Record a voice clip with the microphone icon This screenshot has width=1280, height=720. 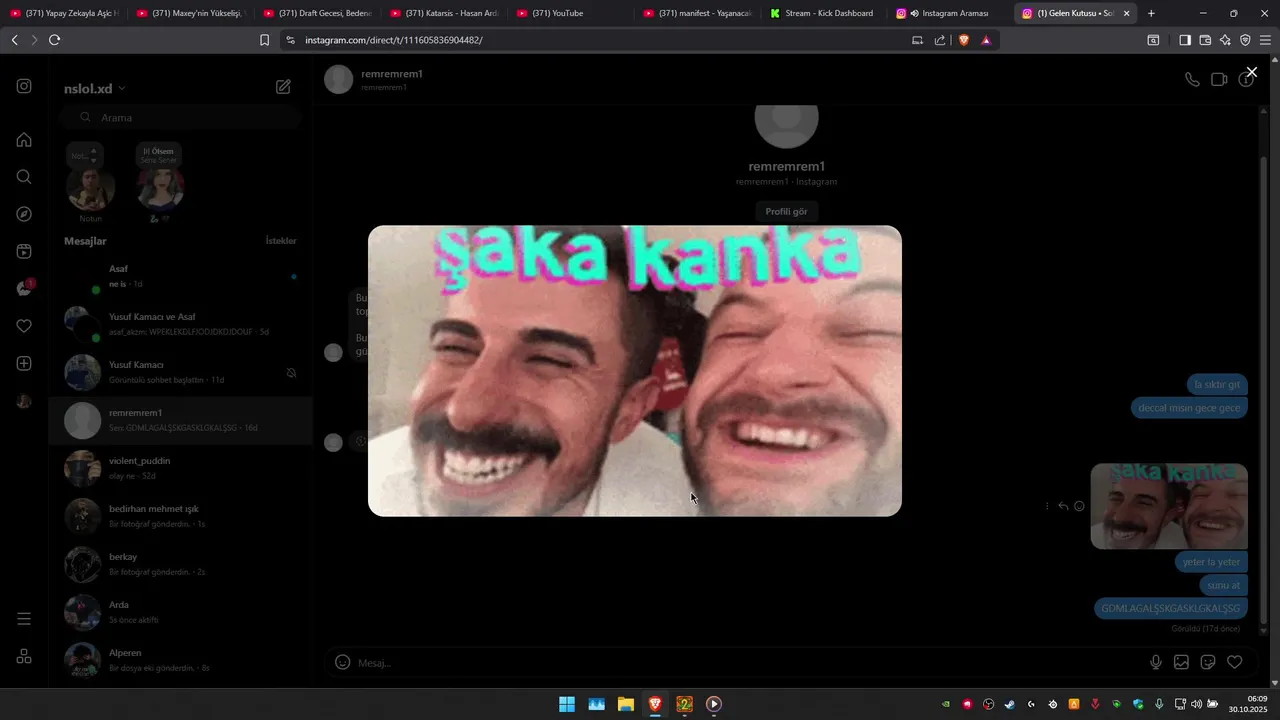tap(1156, 662)
